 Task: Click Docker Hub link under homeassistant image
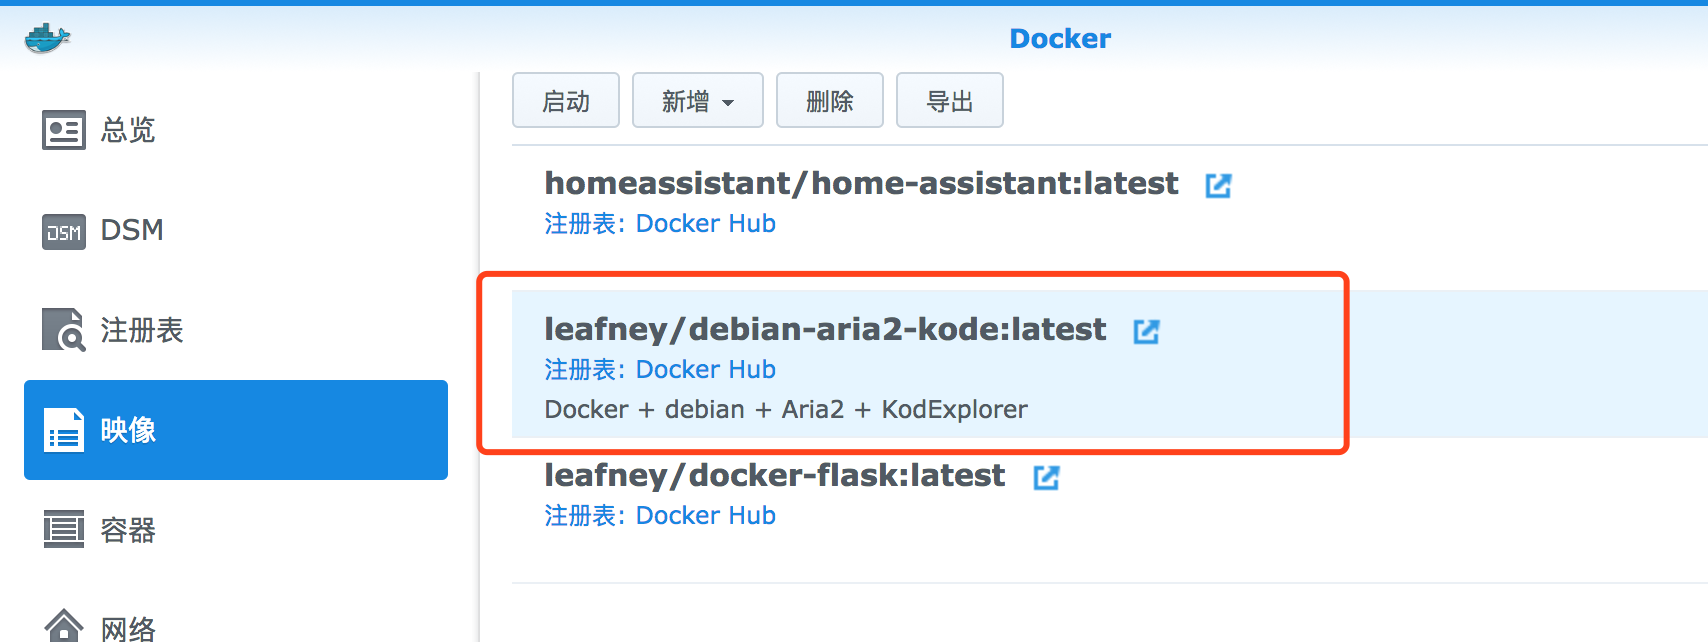pyautogui.click(x=705, y=223)
